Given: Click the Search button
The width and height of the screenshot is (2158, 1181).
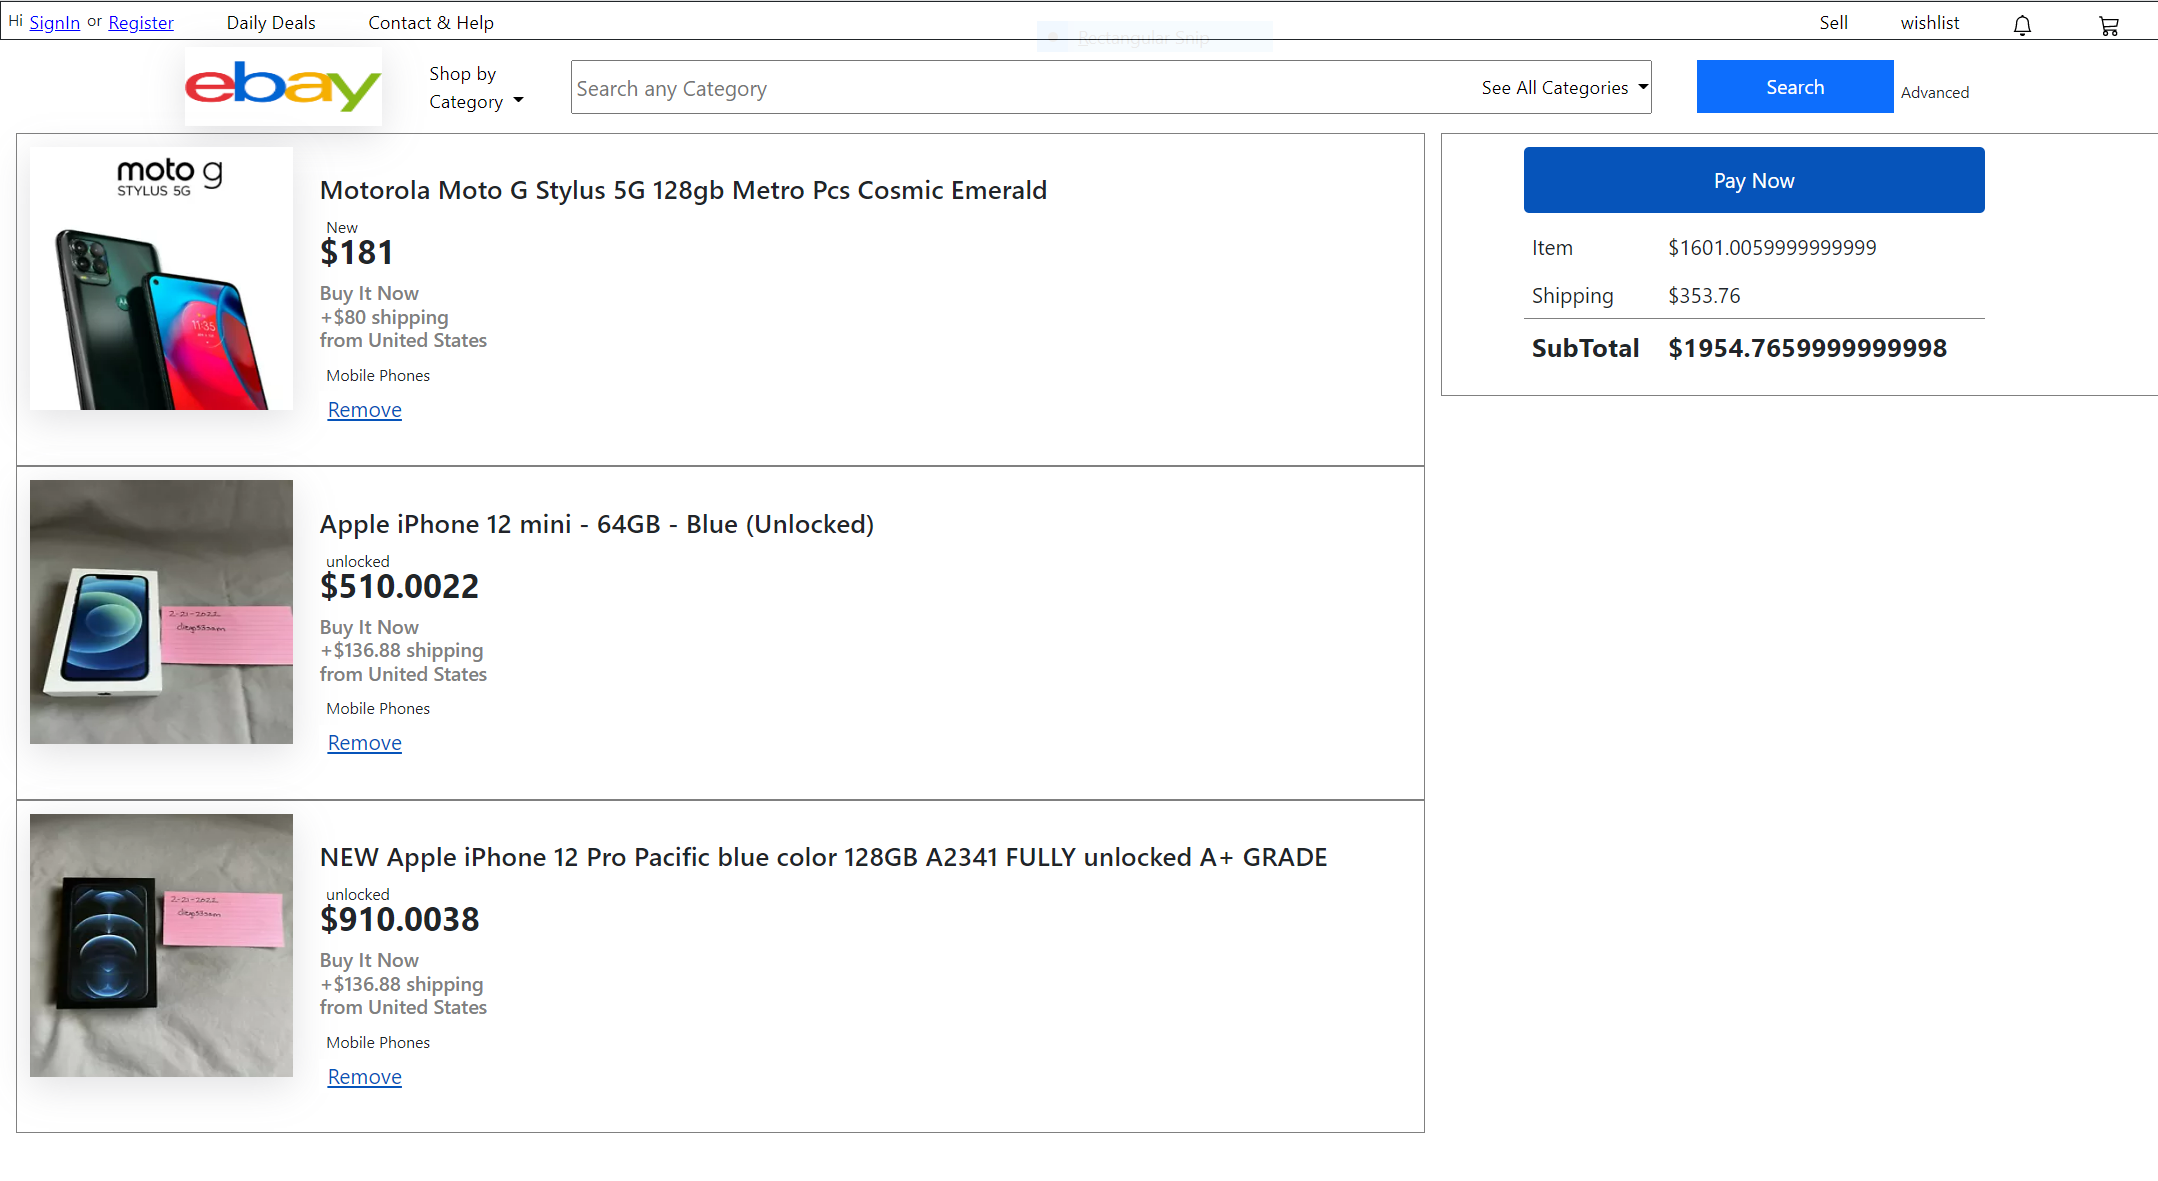Looking at the screenshot, I should tap(1794, 86).
